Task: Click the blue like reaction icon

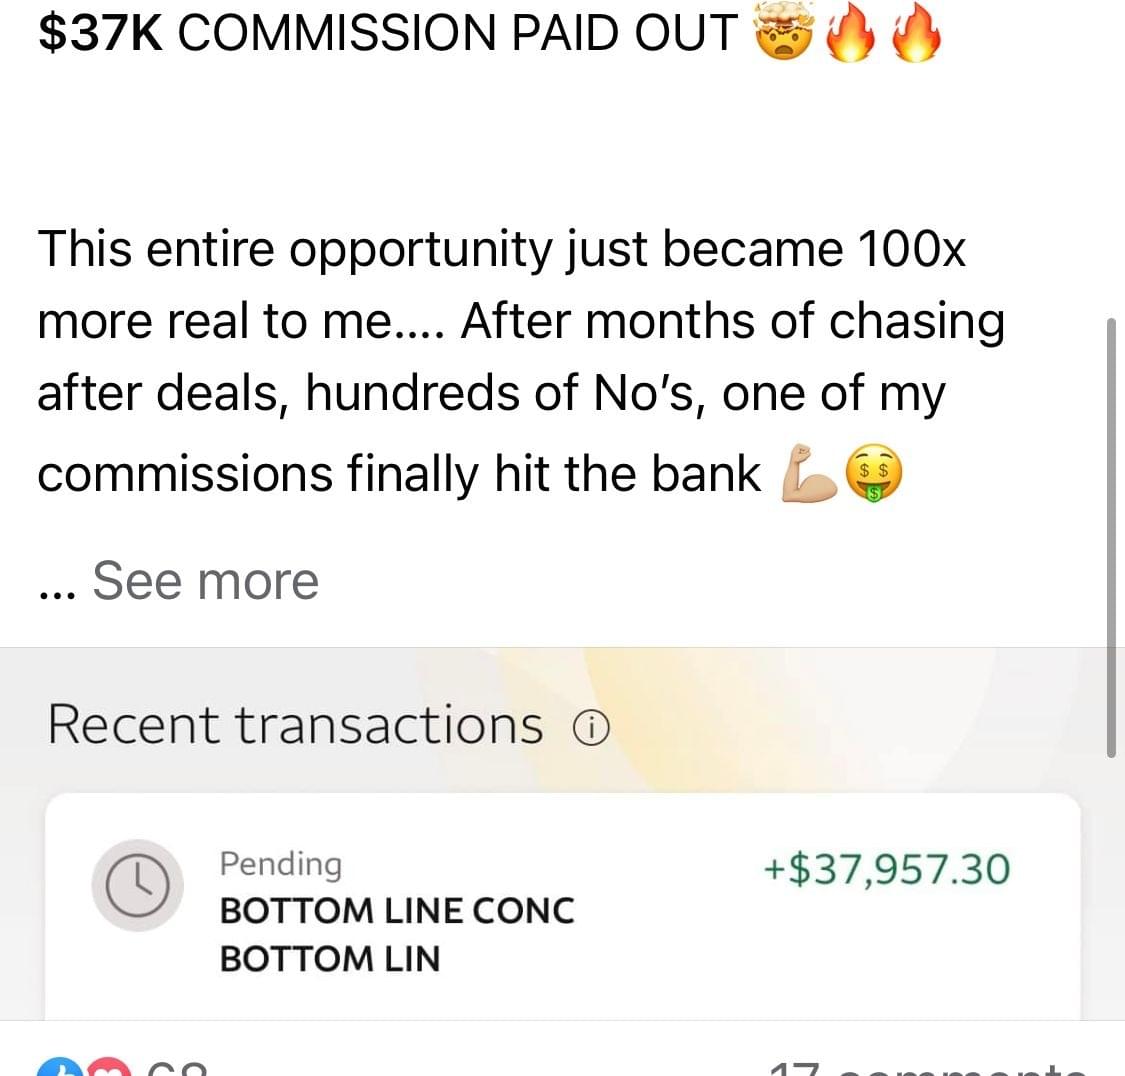Action: pos(55,1070)
